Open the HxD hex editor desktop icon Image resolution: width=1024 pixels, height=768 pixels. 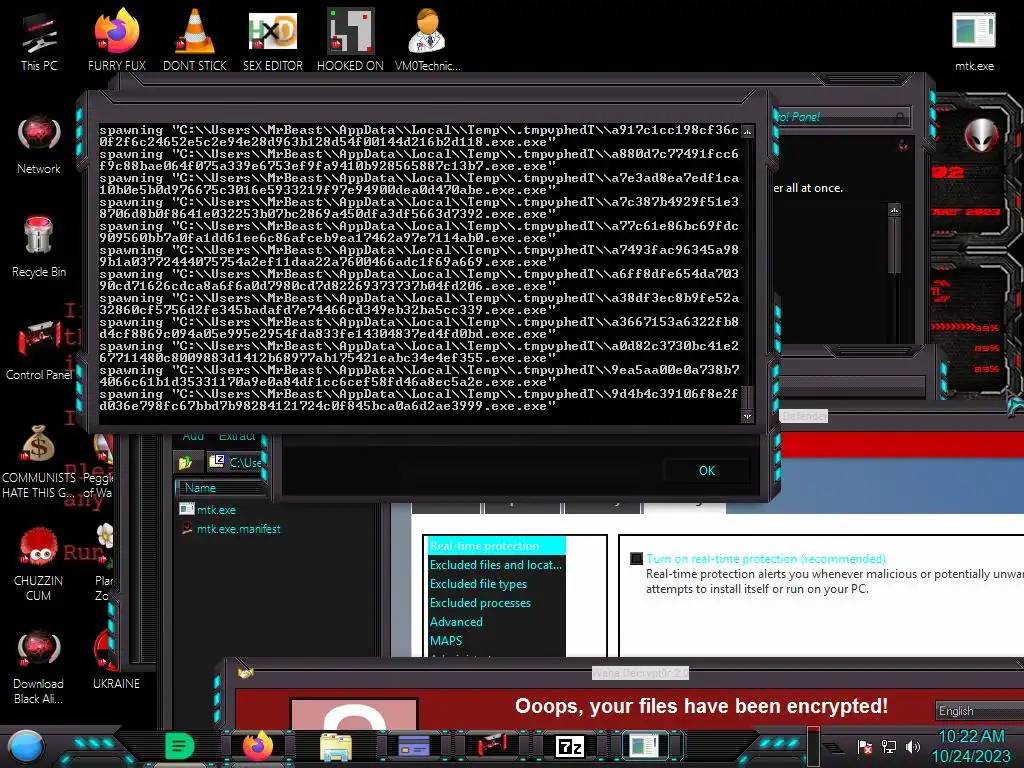(x=272, y=42)
